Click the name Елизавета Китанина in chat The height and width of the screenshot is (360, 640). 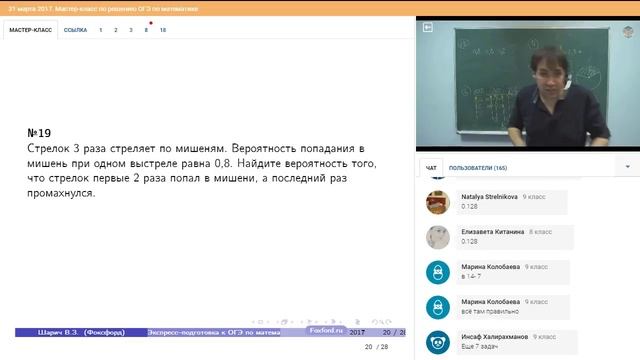(x=492, y=232)
